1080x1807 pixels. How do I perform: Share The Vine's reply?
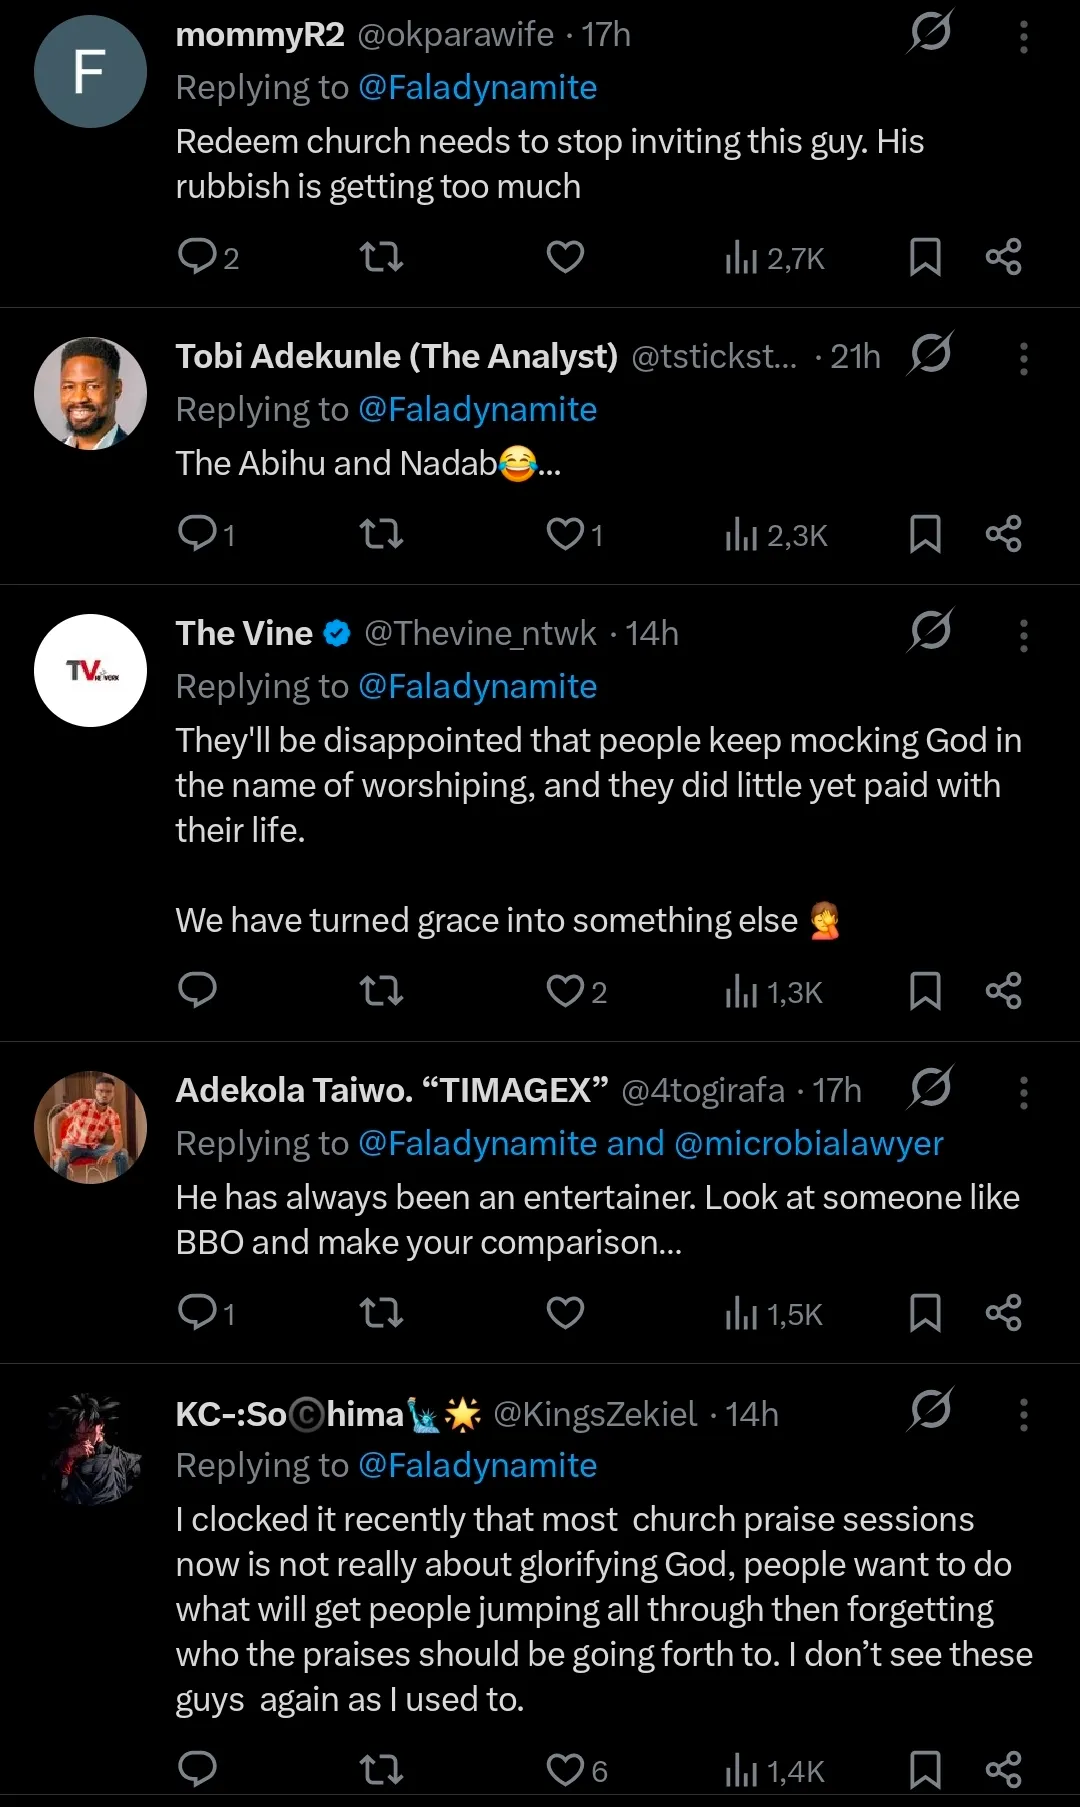coord(1003,991)
